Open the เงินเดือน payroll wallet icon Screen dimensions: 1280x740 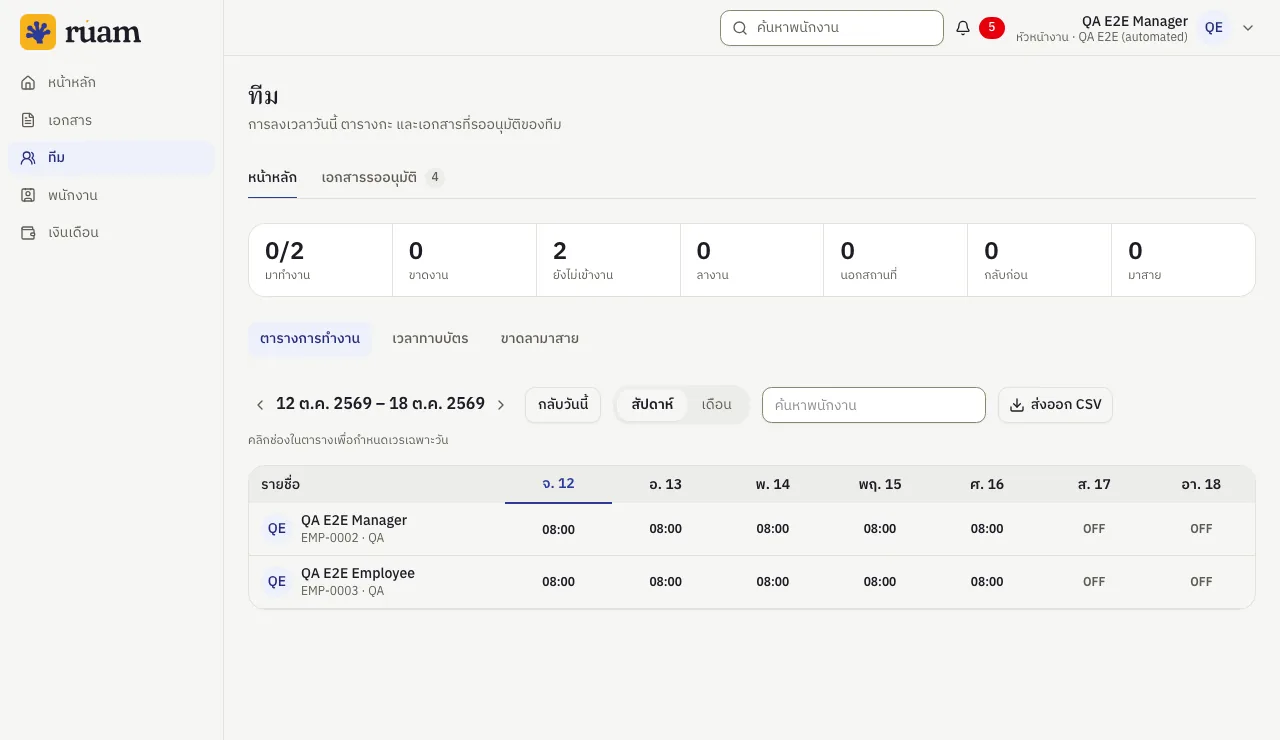28,232
